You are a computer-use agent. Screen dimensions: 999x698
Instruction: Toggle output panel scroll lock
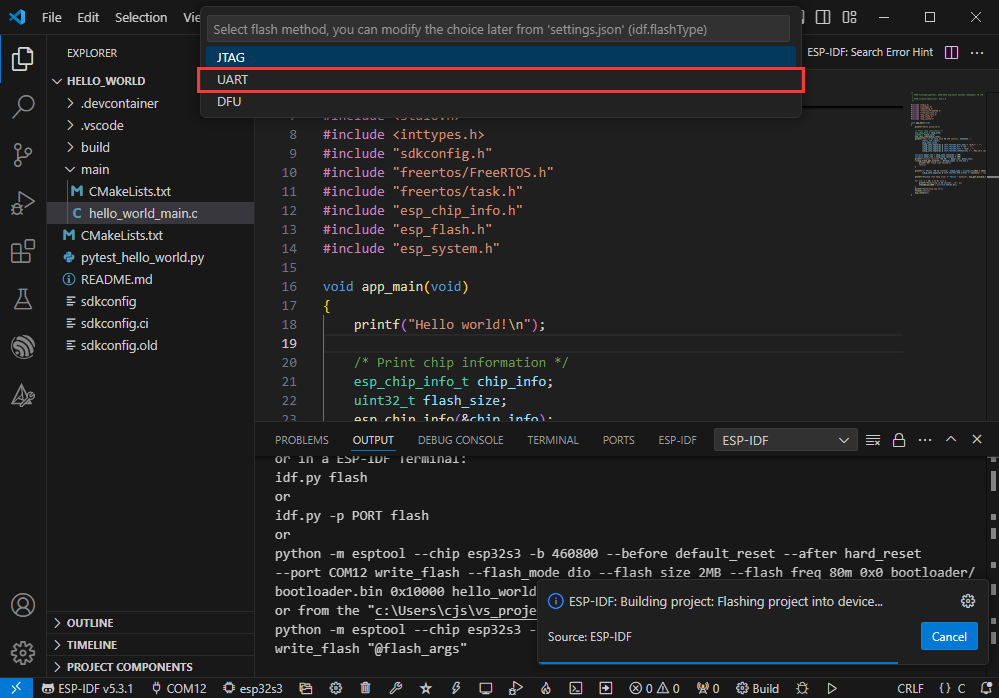(899, 440)
